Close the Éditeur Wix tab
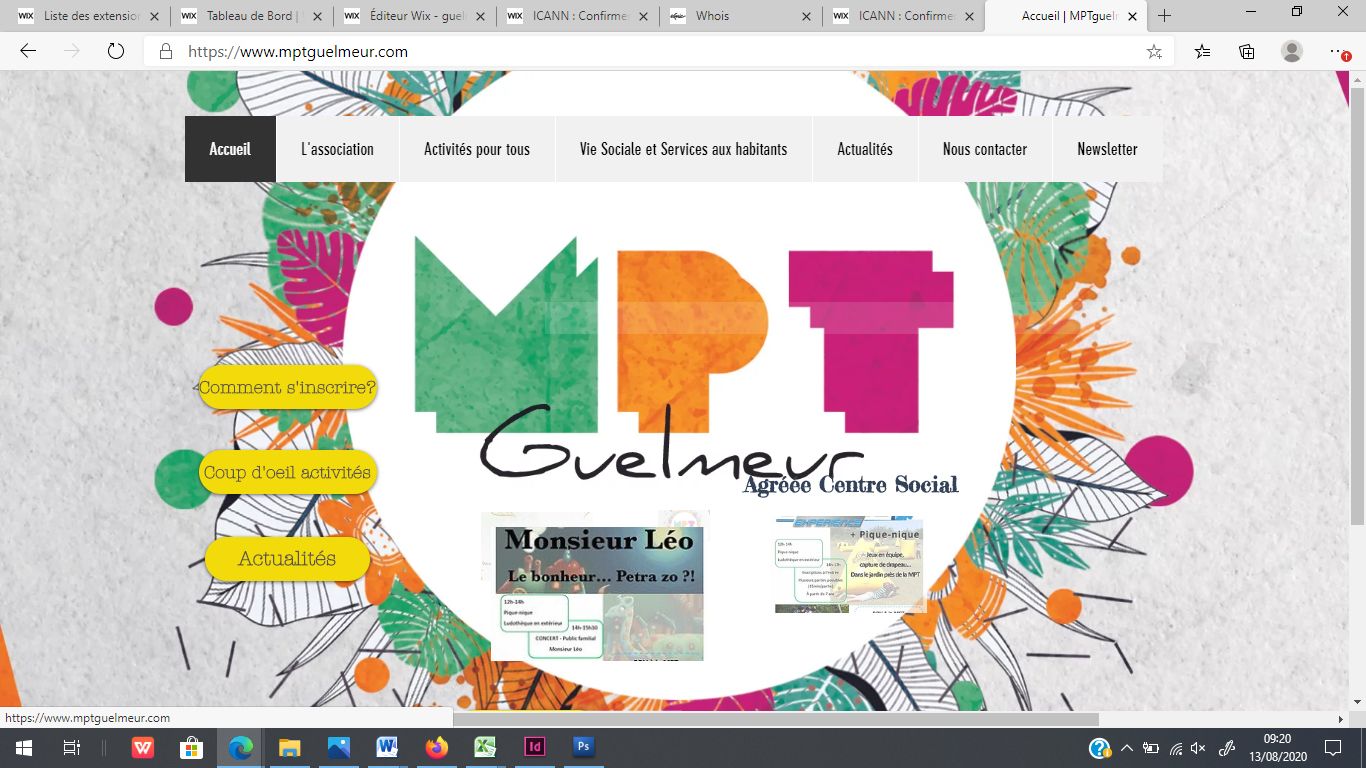Screen dimensions: 1366x768 coord(478,16)
